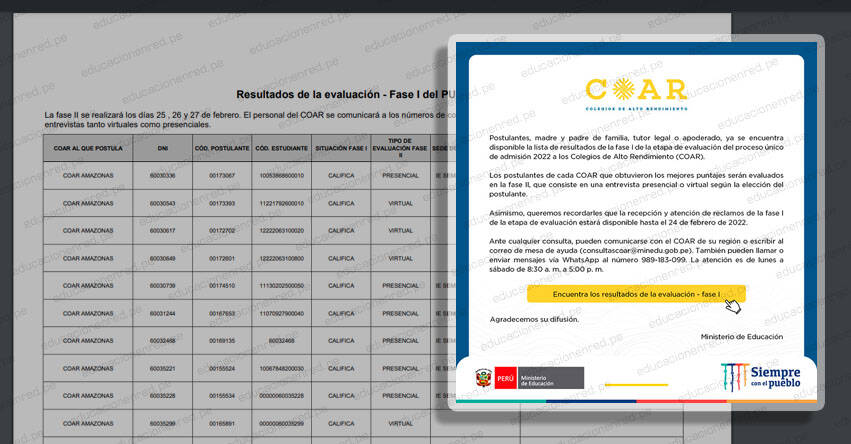Click the popup paragraph starting 'Postulantes, madre y padre'
The image size is (851, 444).
click(x=636, y=147)
